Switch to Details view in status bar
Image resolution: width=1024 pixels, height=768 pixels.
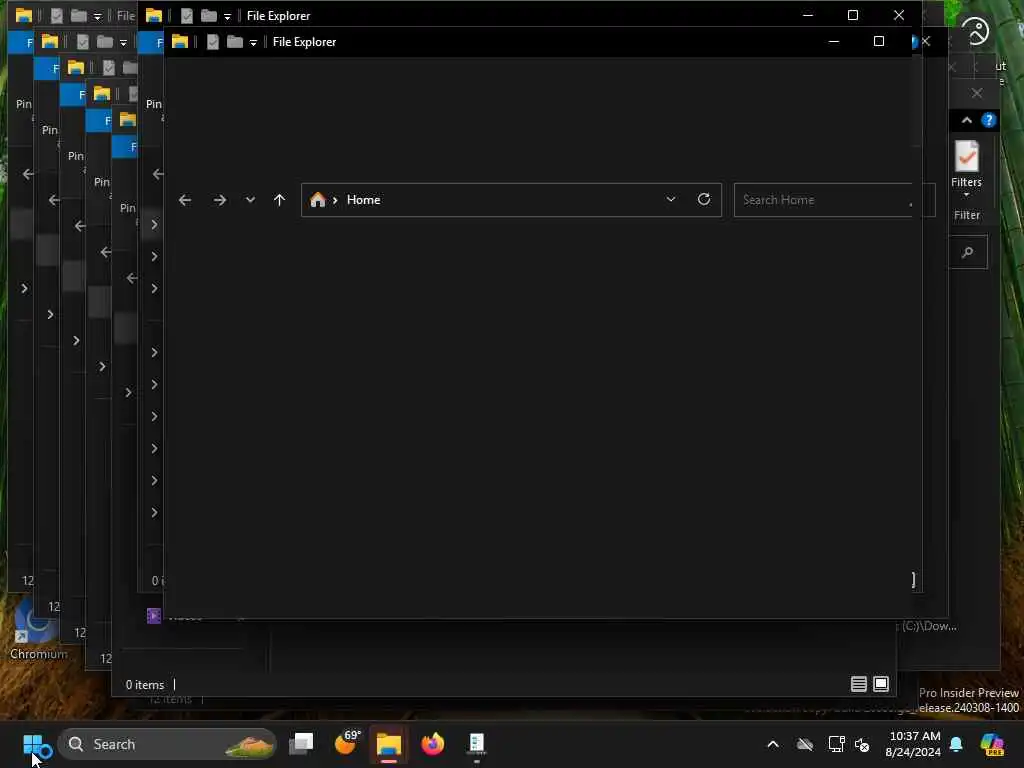[x=859, y=684]
